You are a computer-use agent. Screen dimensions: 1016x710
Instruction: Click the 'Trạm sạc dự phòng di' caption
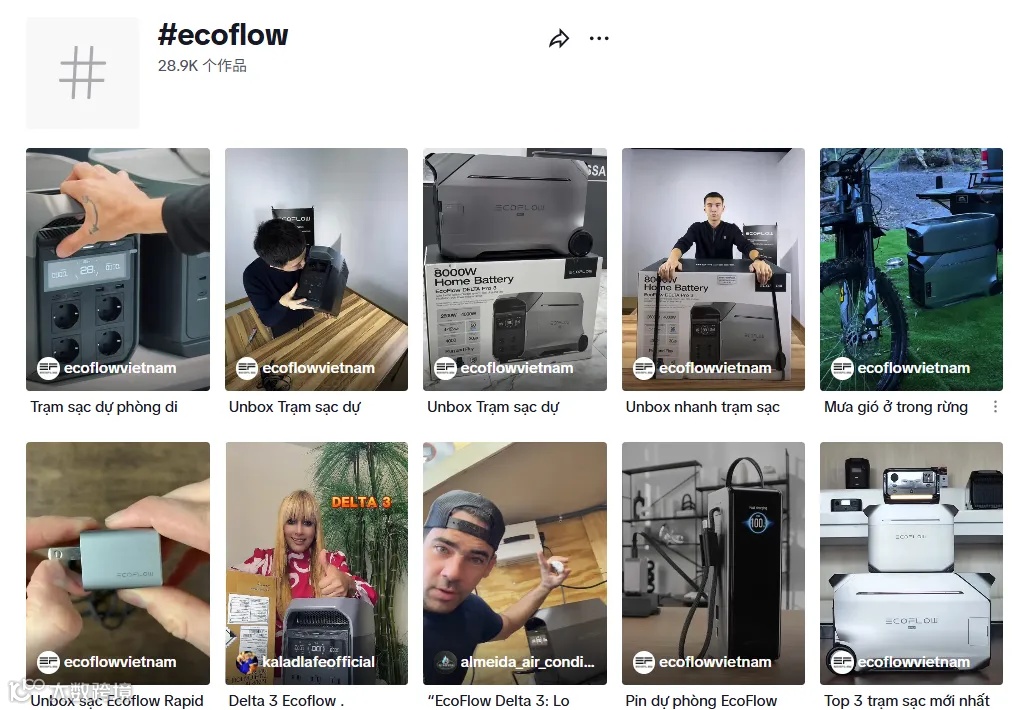coord(104,407)
